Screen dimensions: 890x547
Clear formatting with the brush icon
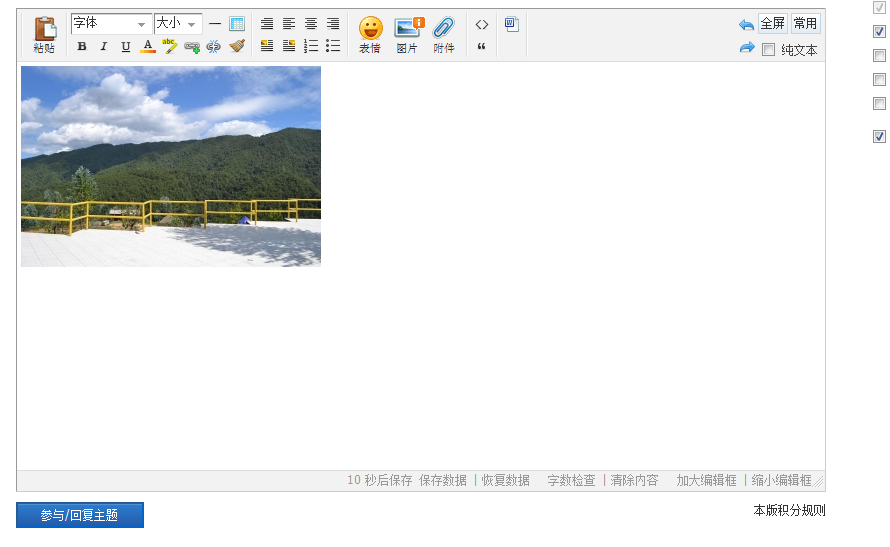pos(237,46)
